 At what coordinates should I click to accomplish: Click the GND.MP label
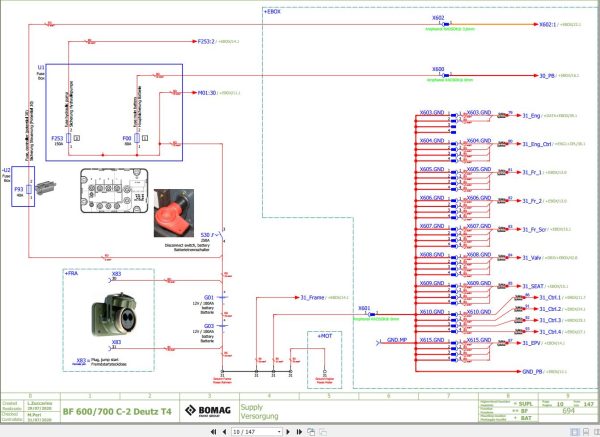pyautogui.click(x=397, y=340)
